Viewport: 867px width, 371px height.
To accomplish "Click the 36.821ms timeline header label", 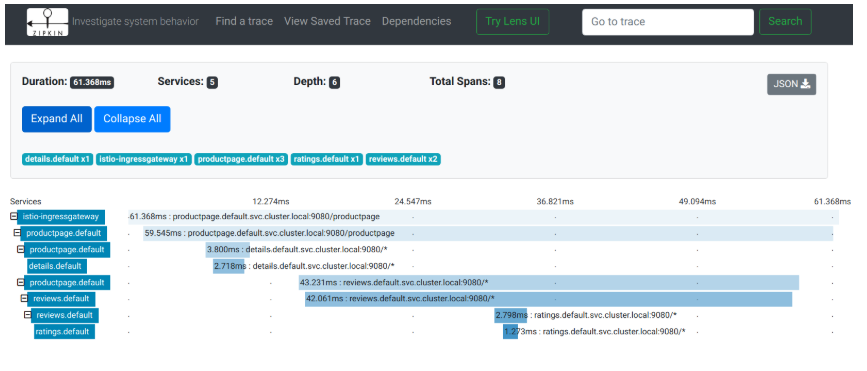I will click(555, 201).
